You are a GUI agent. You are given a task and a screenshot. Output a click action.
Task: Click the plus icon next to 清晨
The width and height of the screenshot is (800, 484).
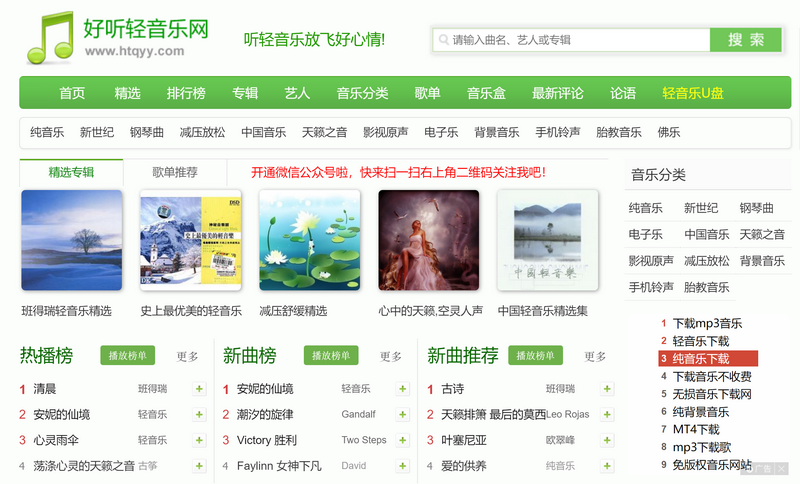[x=199, y=388]
